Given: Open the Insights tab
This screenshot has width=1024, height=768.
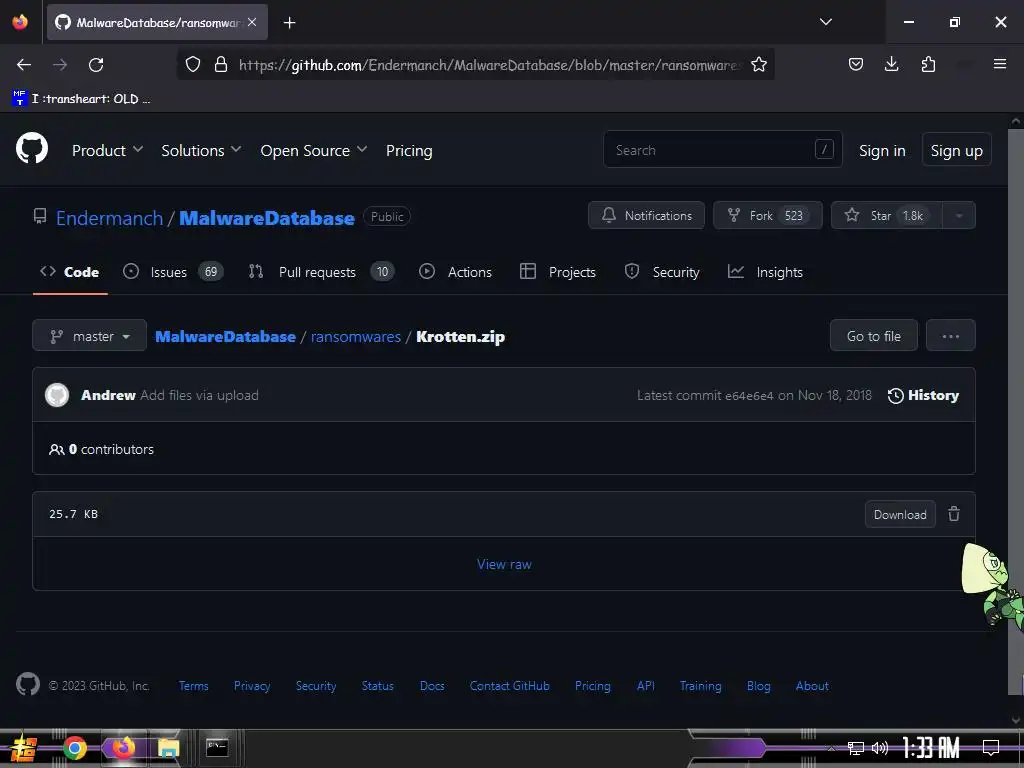Looking at the screenshot, I should click(x=765, y=272).
